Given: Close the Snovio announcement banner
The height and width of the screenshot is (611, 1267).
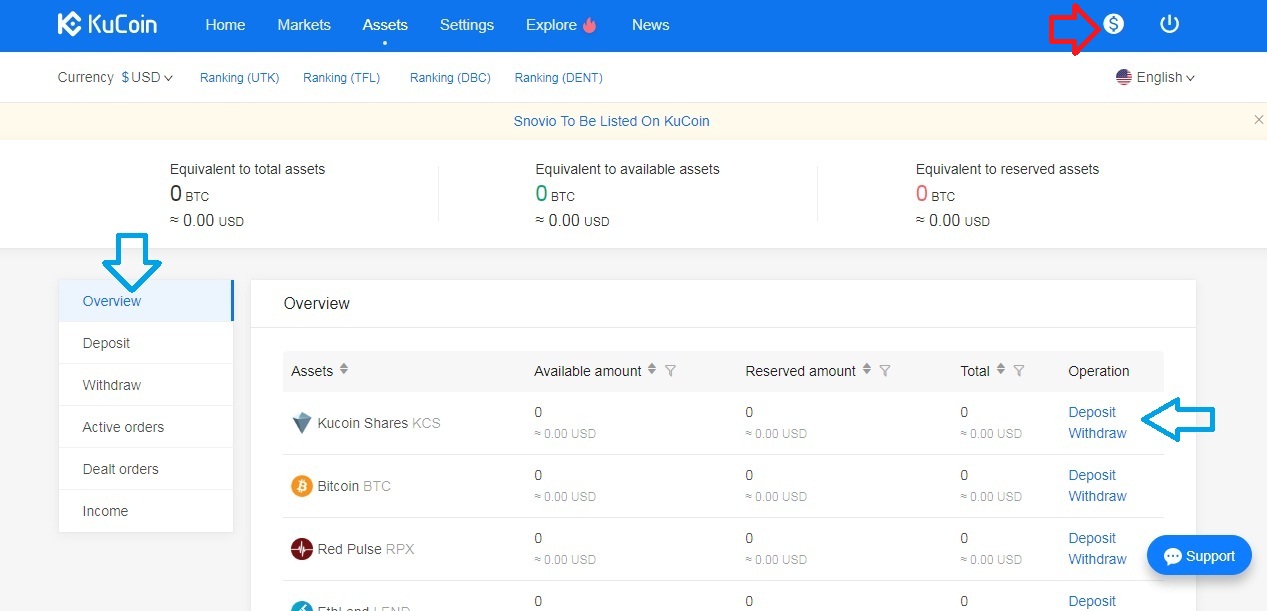Looking at the screenshot, I should [1258, 120].
